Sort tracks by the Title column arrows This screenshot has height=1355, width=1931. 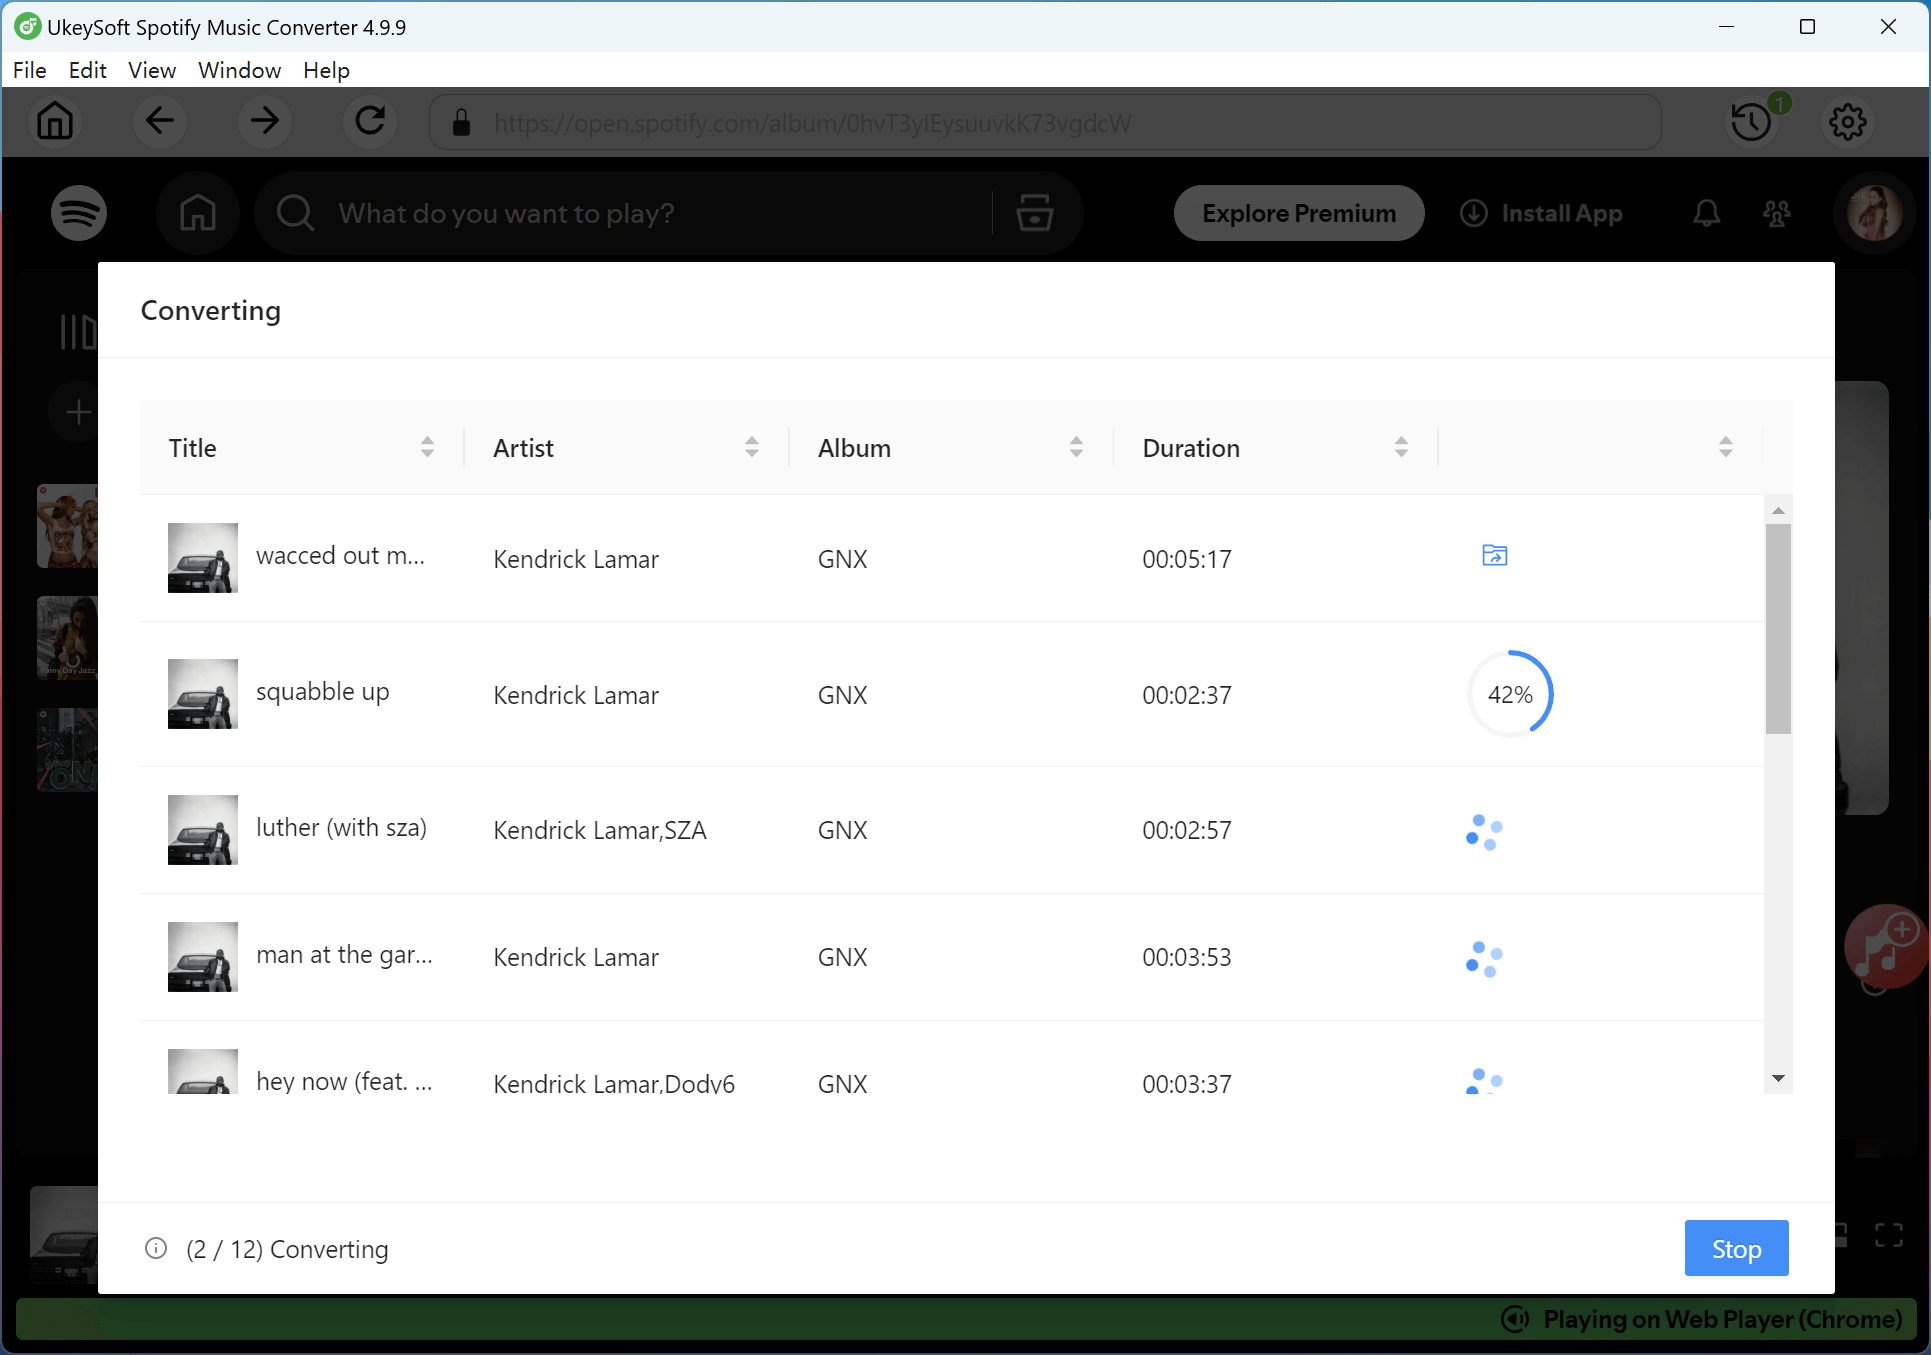tap(428, 447)
